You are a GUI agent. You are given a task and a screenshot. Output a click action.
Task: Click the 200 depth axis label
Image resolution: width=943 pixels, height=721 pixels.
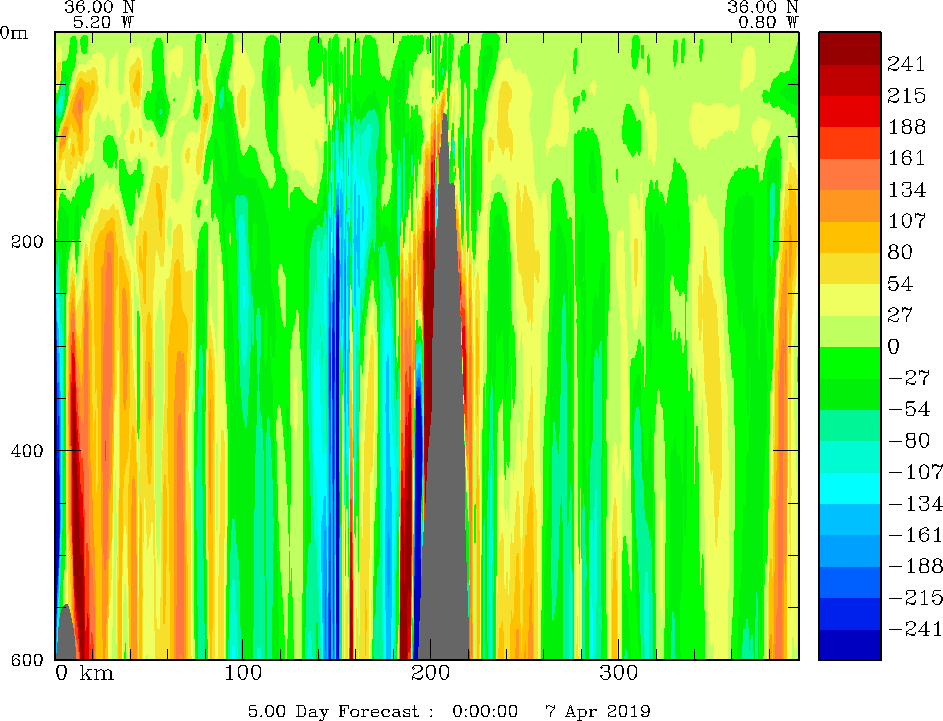click(27, 242)
